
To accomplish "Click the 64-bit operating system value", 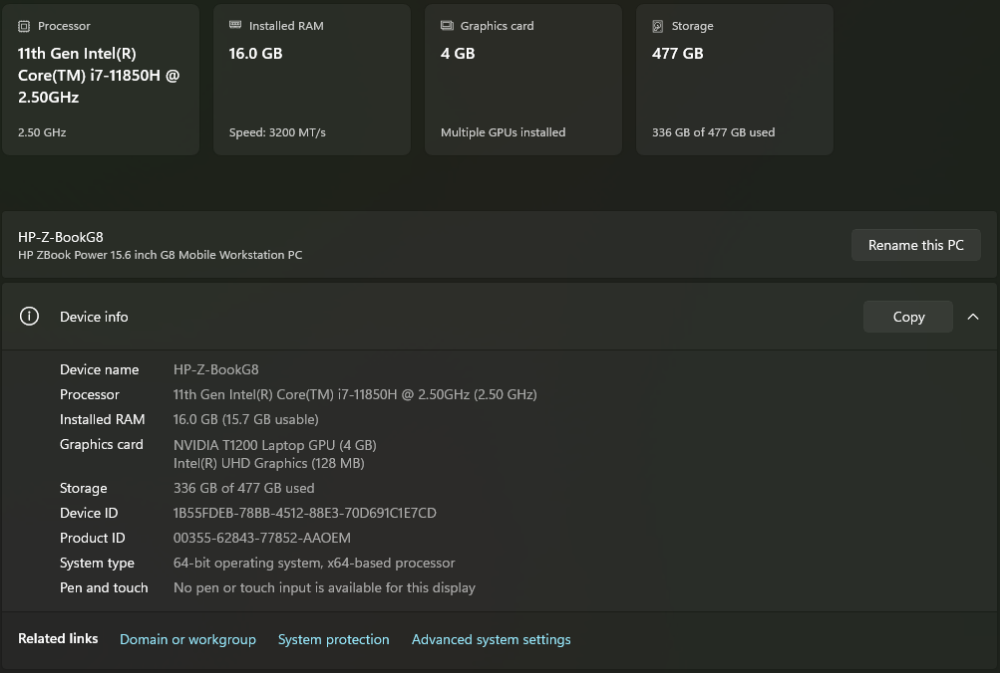I will [314, 563].
